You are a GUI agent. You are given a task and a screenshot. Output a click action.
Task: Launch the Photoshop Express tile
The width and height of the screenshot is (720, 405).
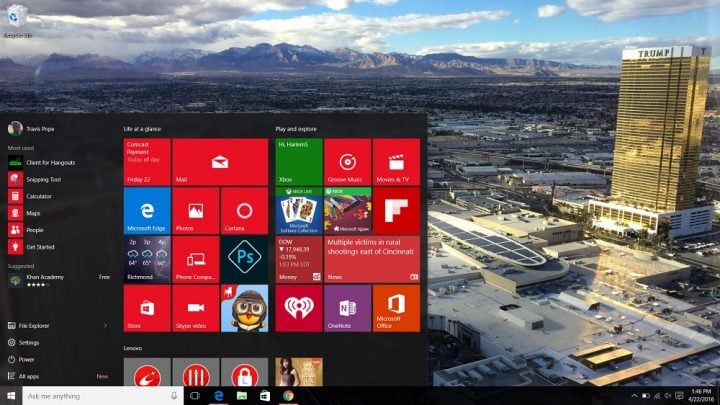coord(244,259)
